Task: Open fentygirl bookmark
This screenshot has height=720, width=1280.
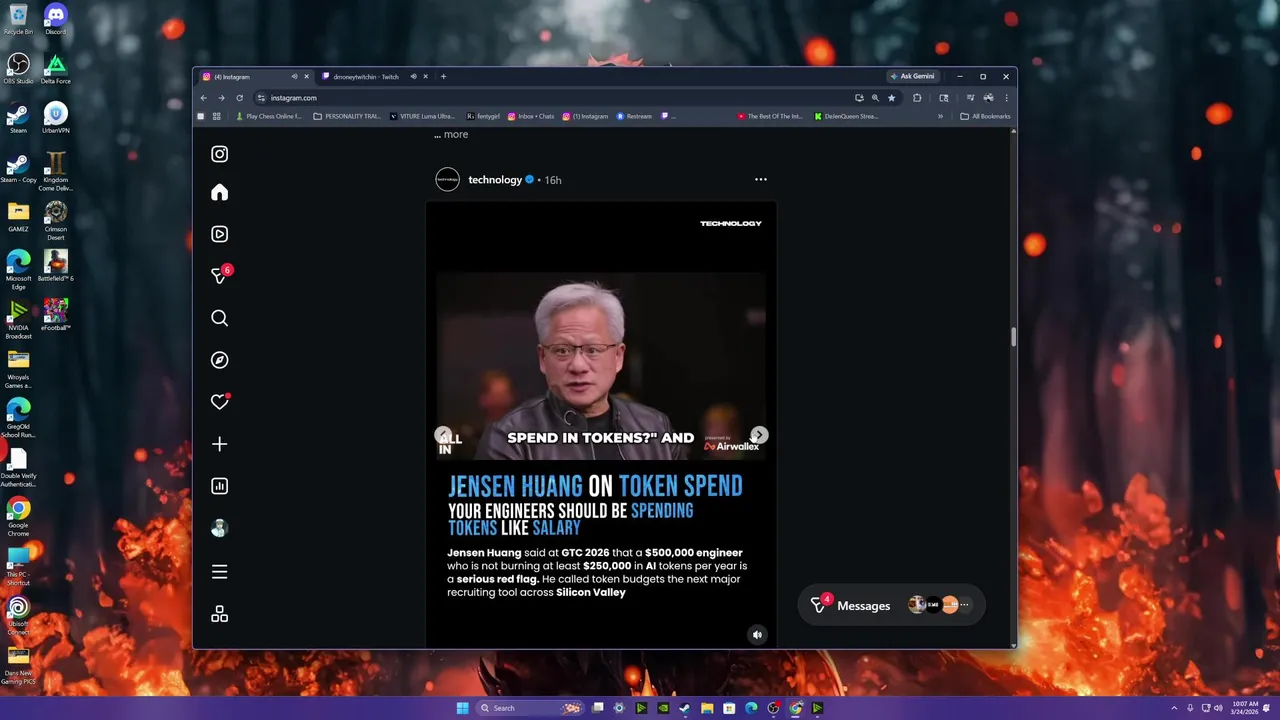Action: tap(482, 116)
